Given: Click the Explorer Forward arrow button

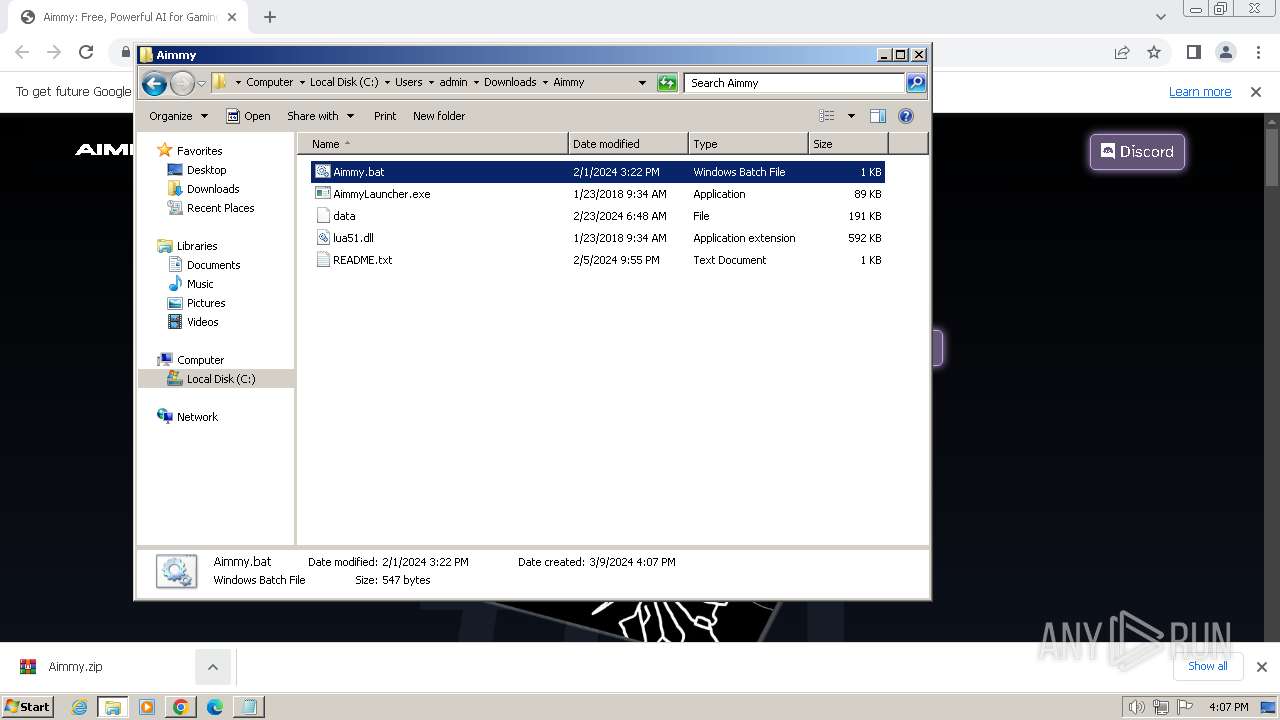Looking at the screenshot, I should point(182,83).
